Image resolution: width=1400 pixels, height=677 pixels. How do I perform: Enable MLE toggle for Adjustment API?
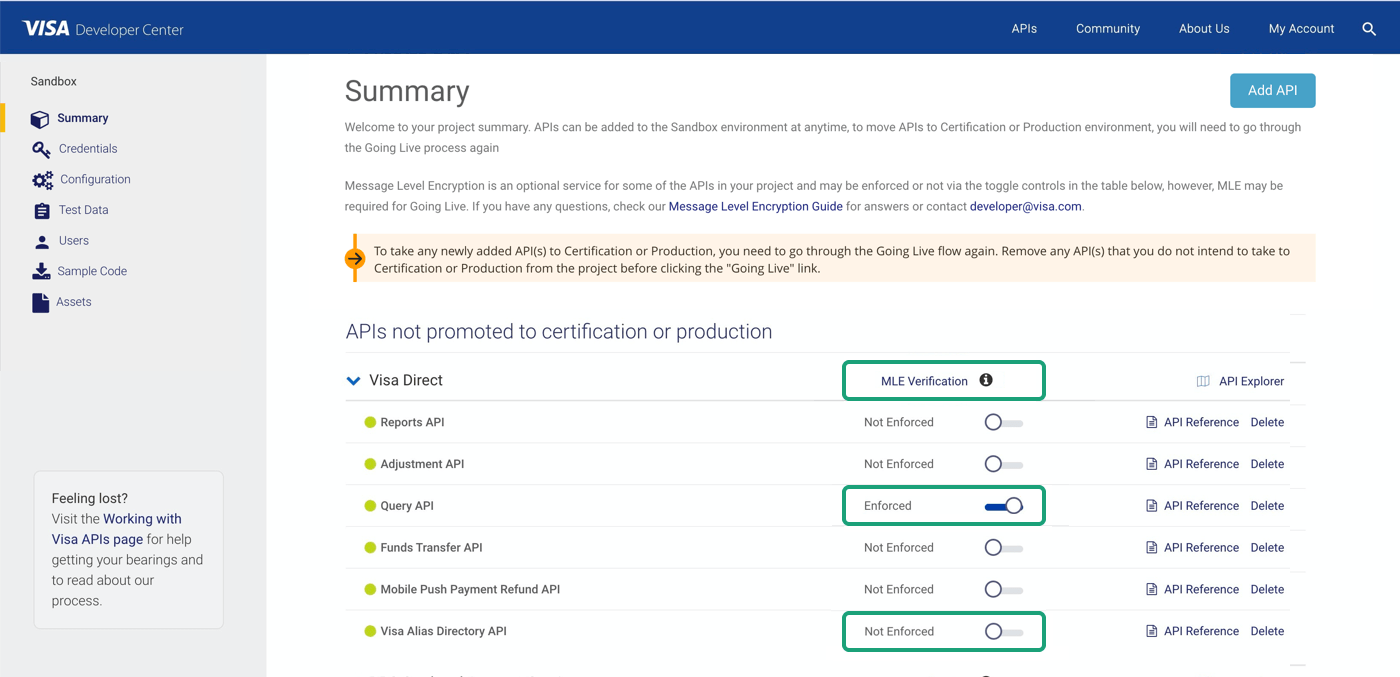[1003, 464]
